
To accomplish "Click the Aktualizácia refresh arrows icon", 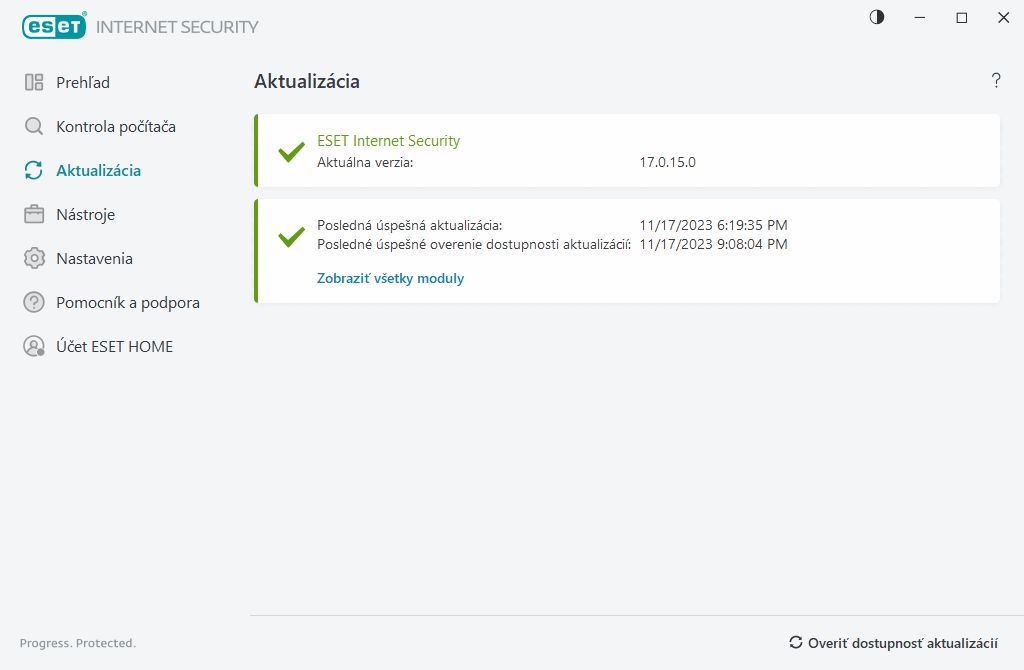I will tap(34, 171).
